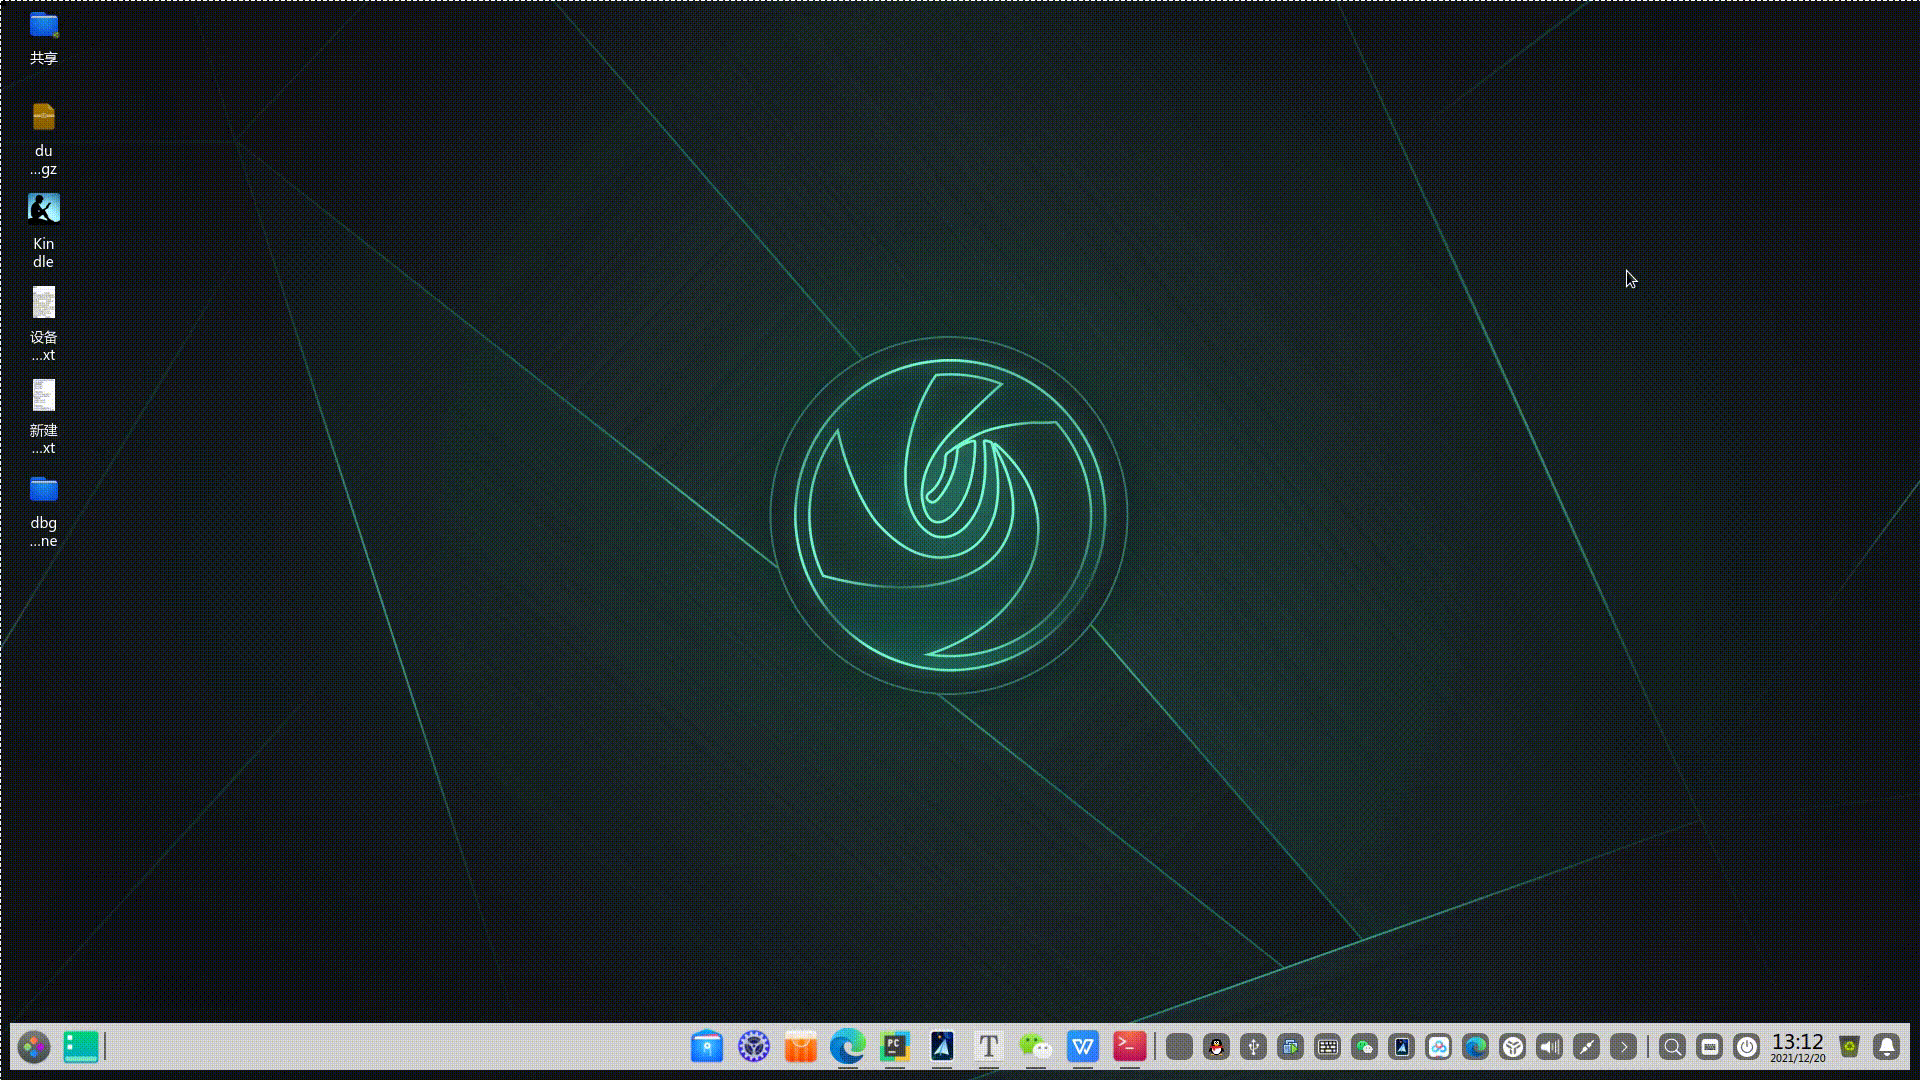Open the 共享 shared folder on the desktop
Image resolution: width=1920 pixels, height=1080 pixels.
pos(42,30)
